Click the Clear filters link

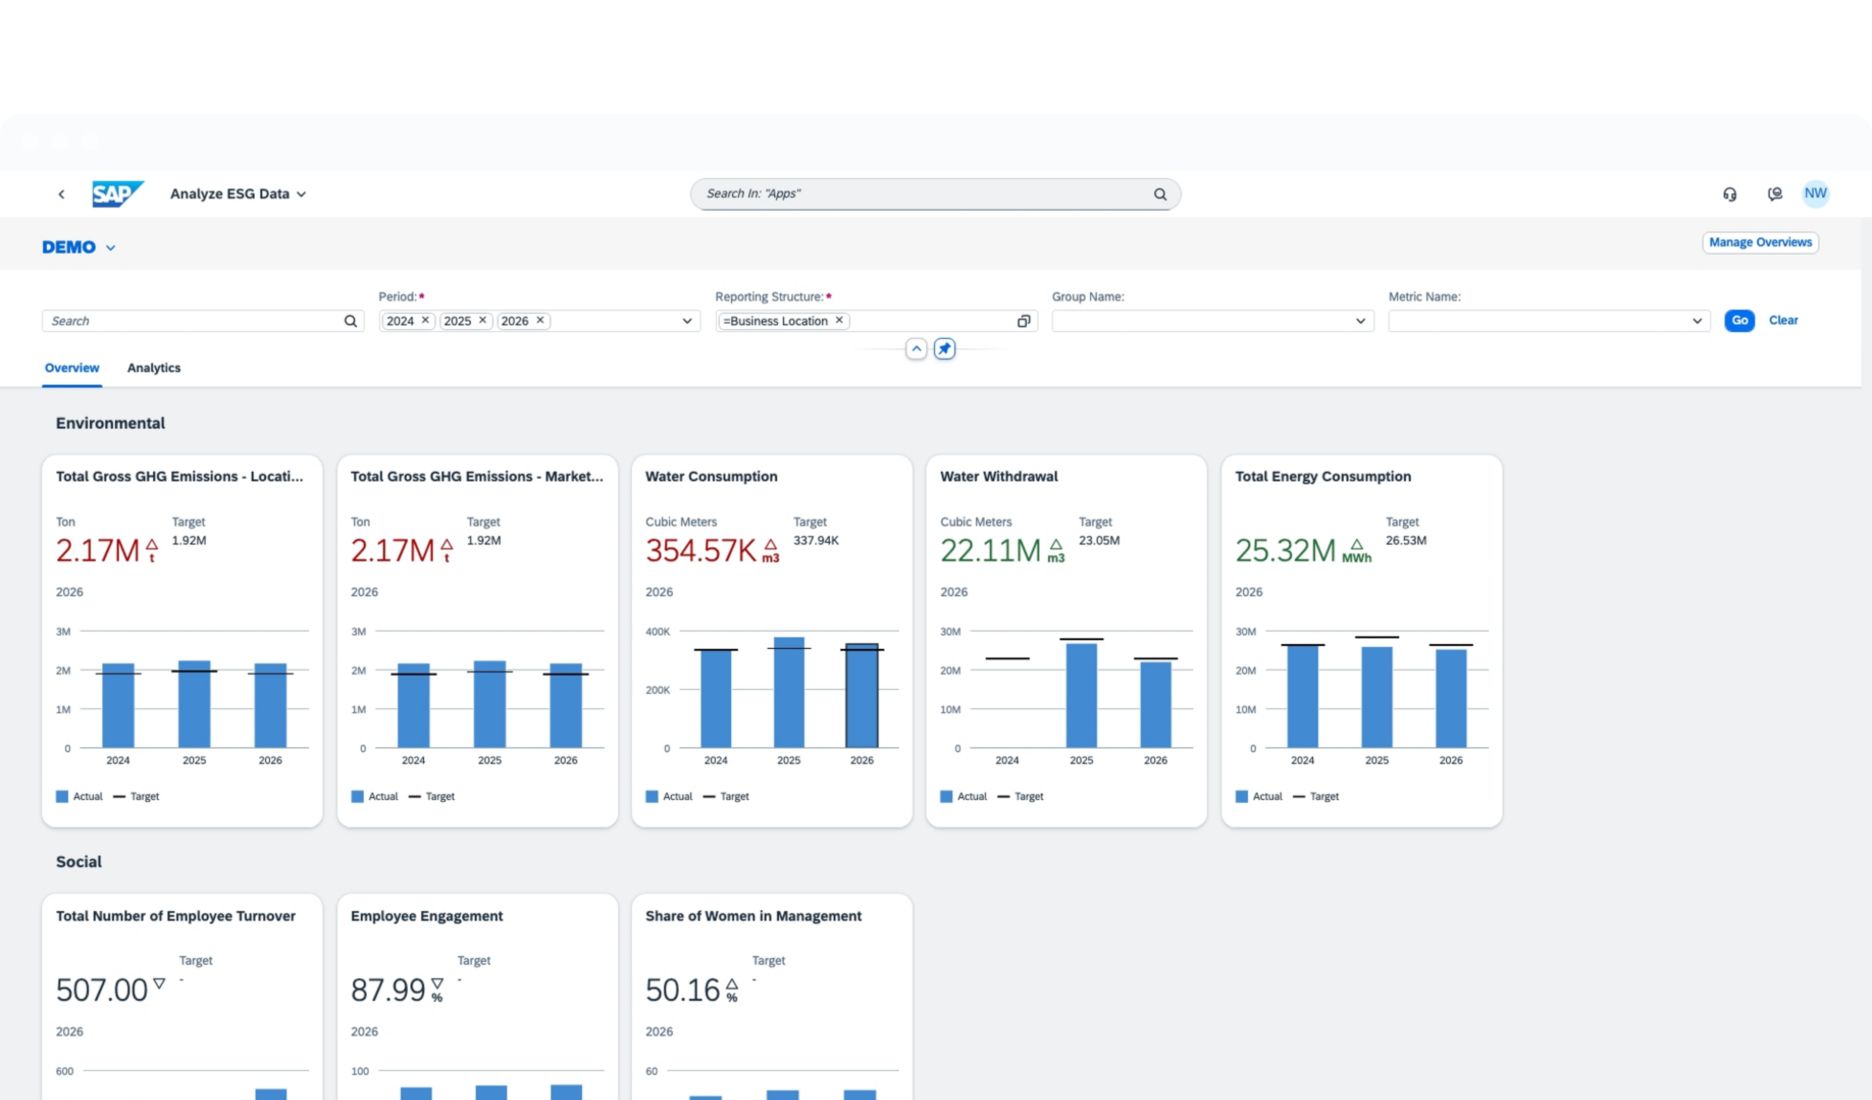coord(1783,320)
